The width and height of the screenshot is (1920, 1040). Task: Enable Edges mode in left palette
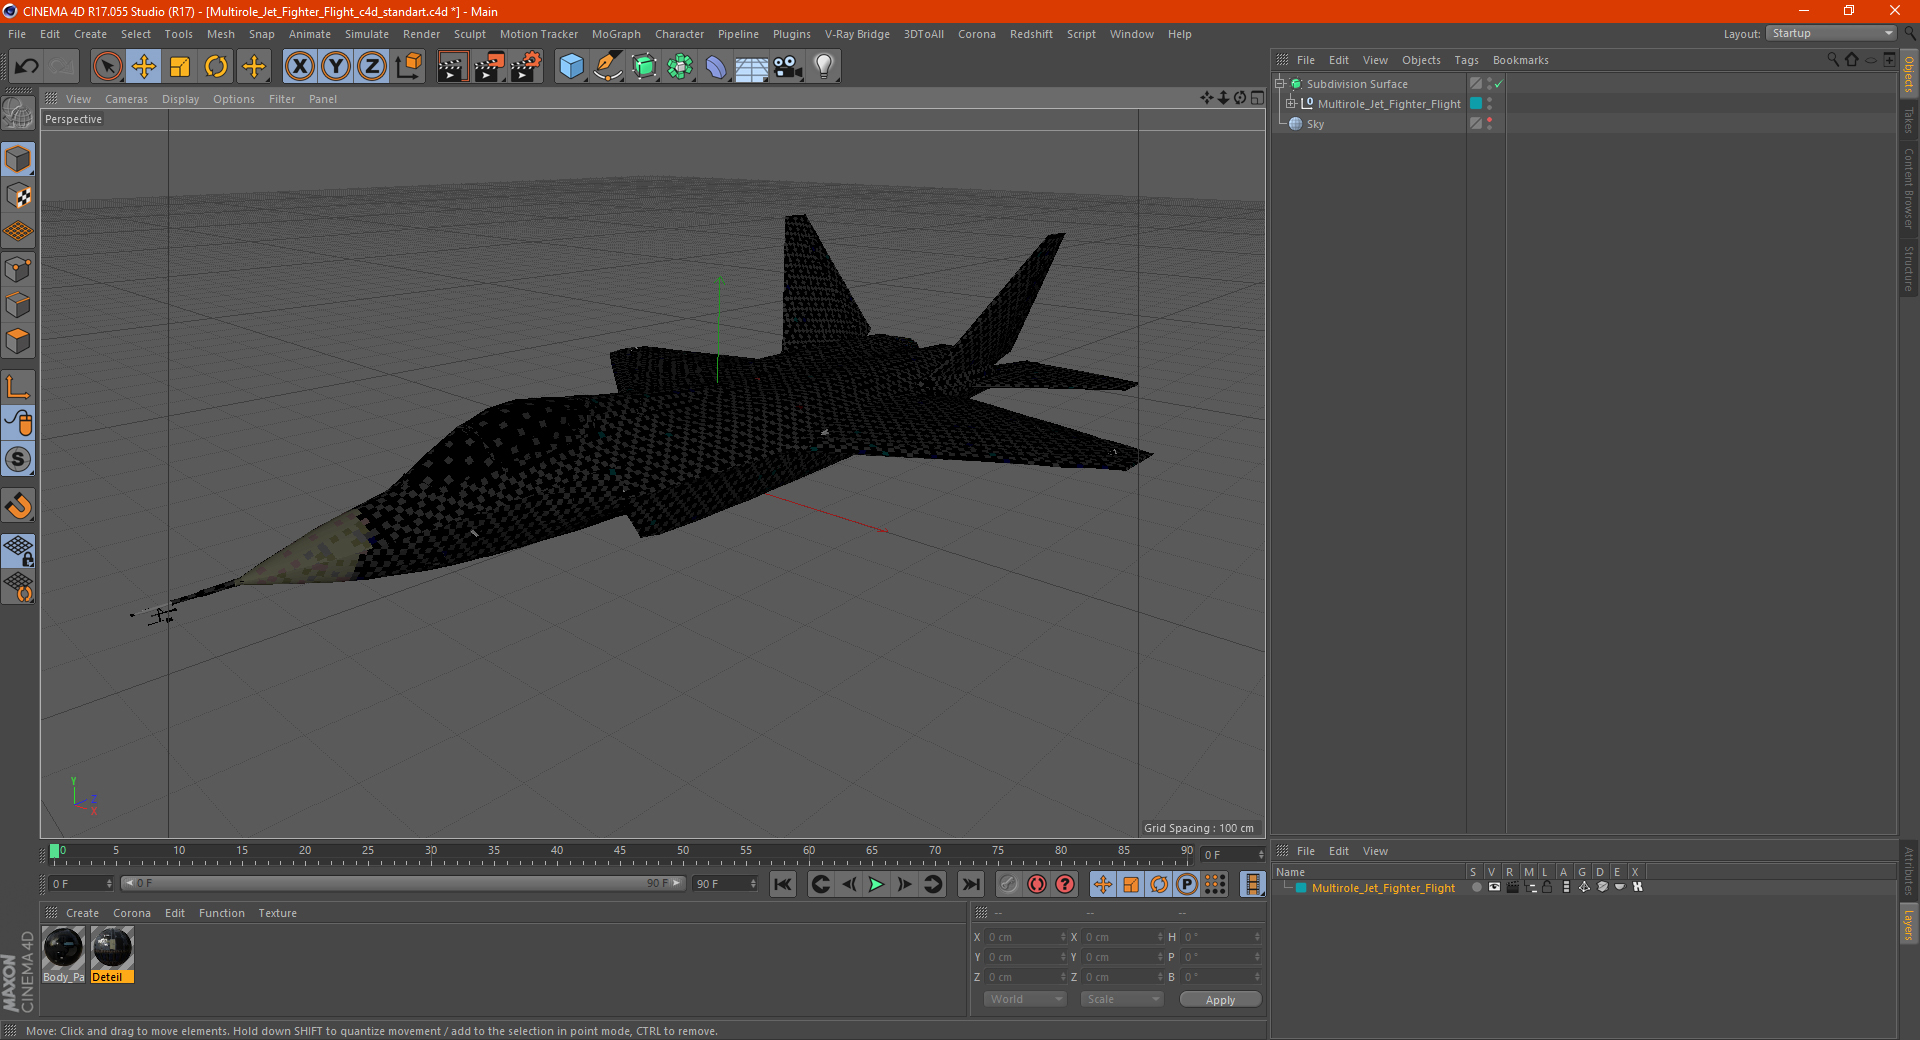tap(19, 305)
